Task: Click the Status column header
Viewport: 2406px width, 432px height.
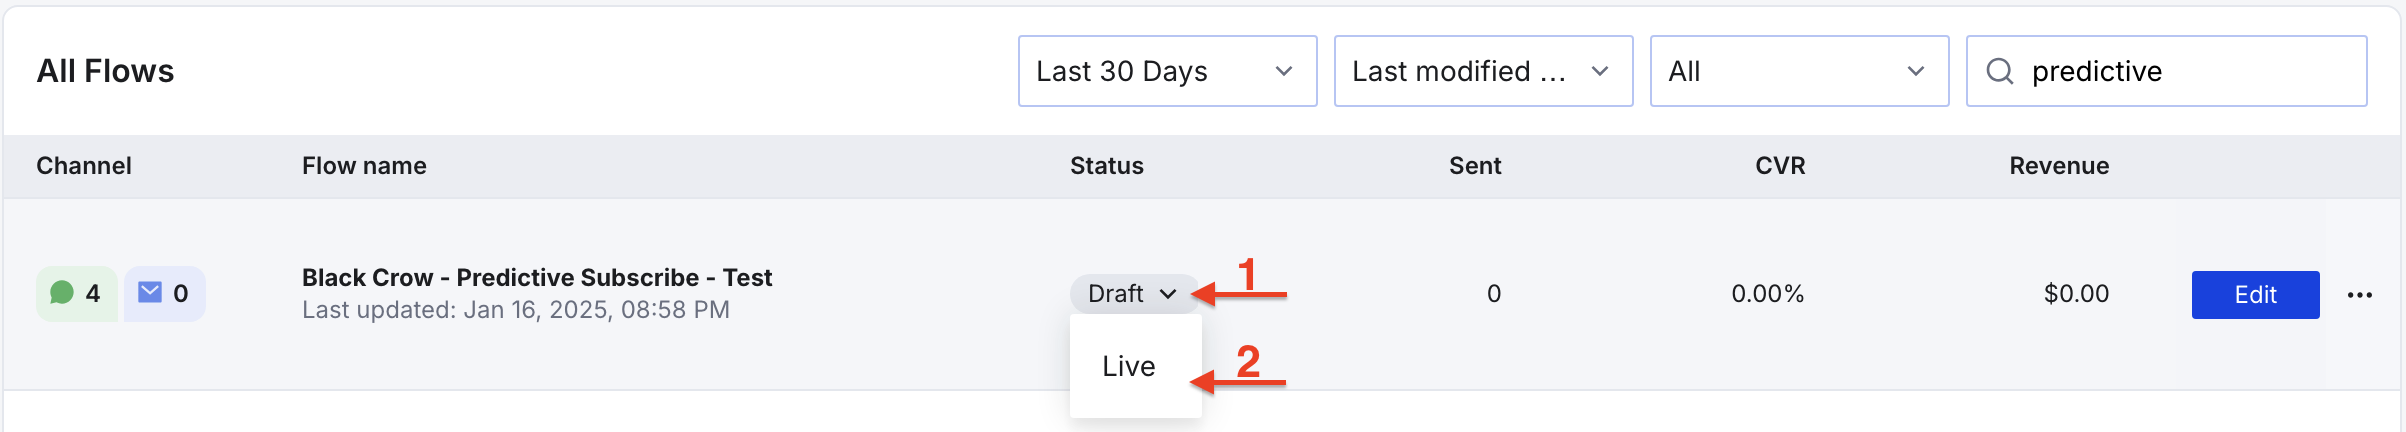Action: pyautogui.click(x=1106, y=166)
